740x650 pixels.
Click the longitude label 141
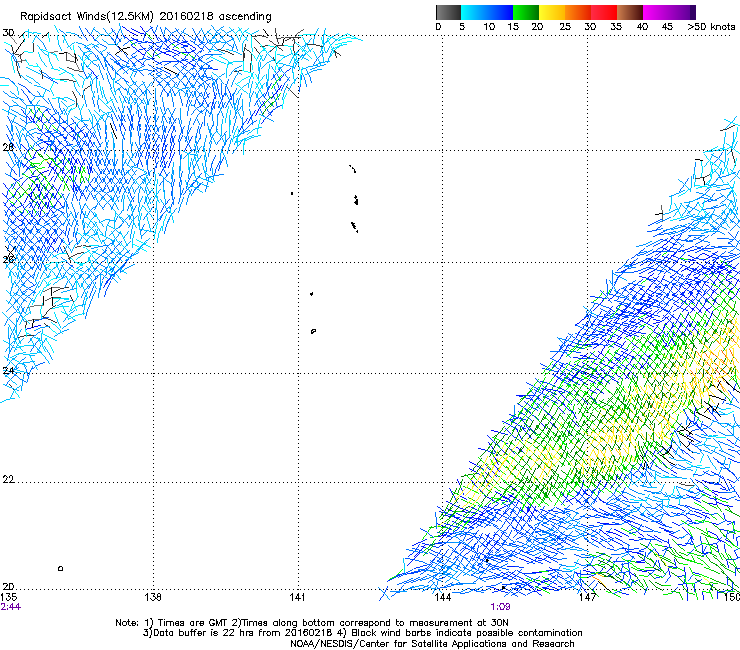[297, 597]
